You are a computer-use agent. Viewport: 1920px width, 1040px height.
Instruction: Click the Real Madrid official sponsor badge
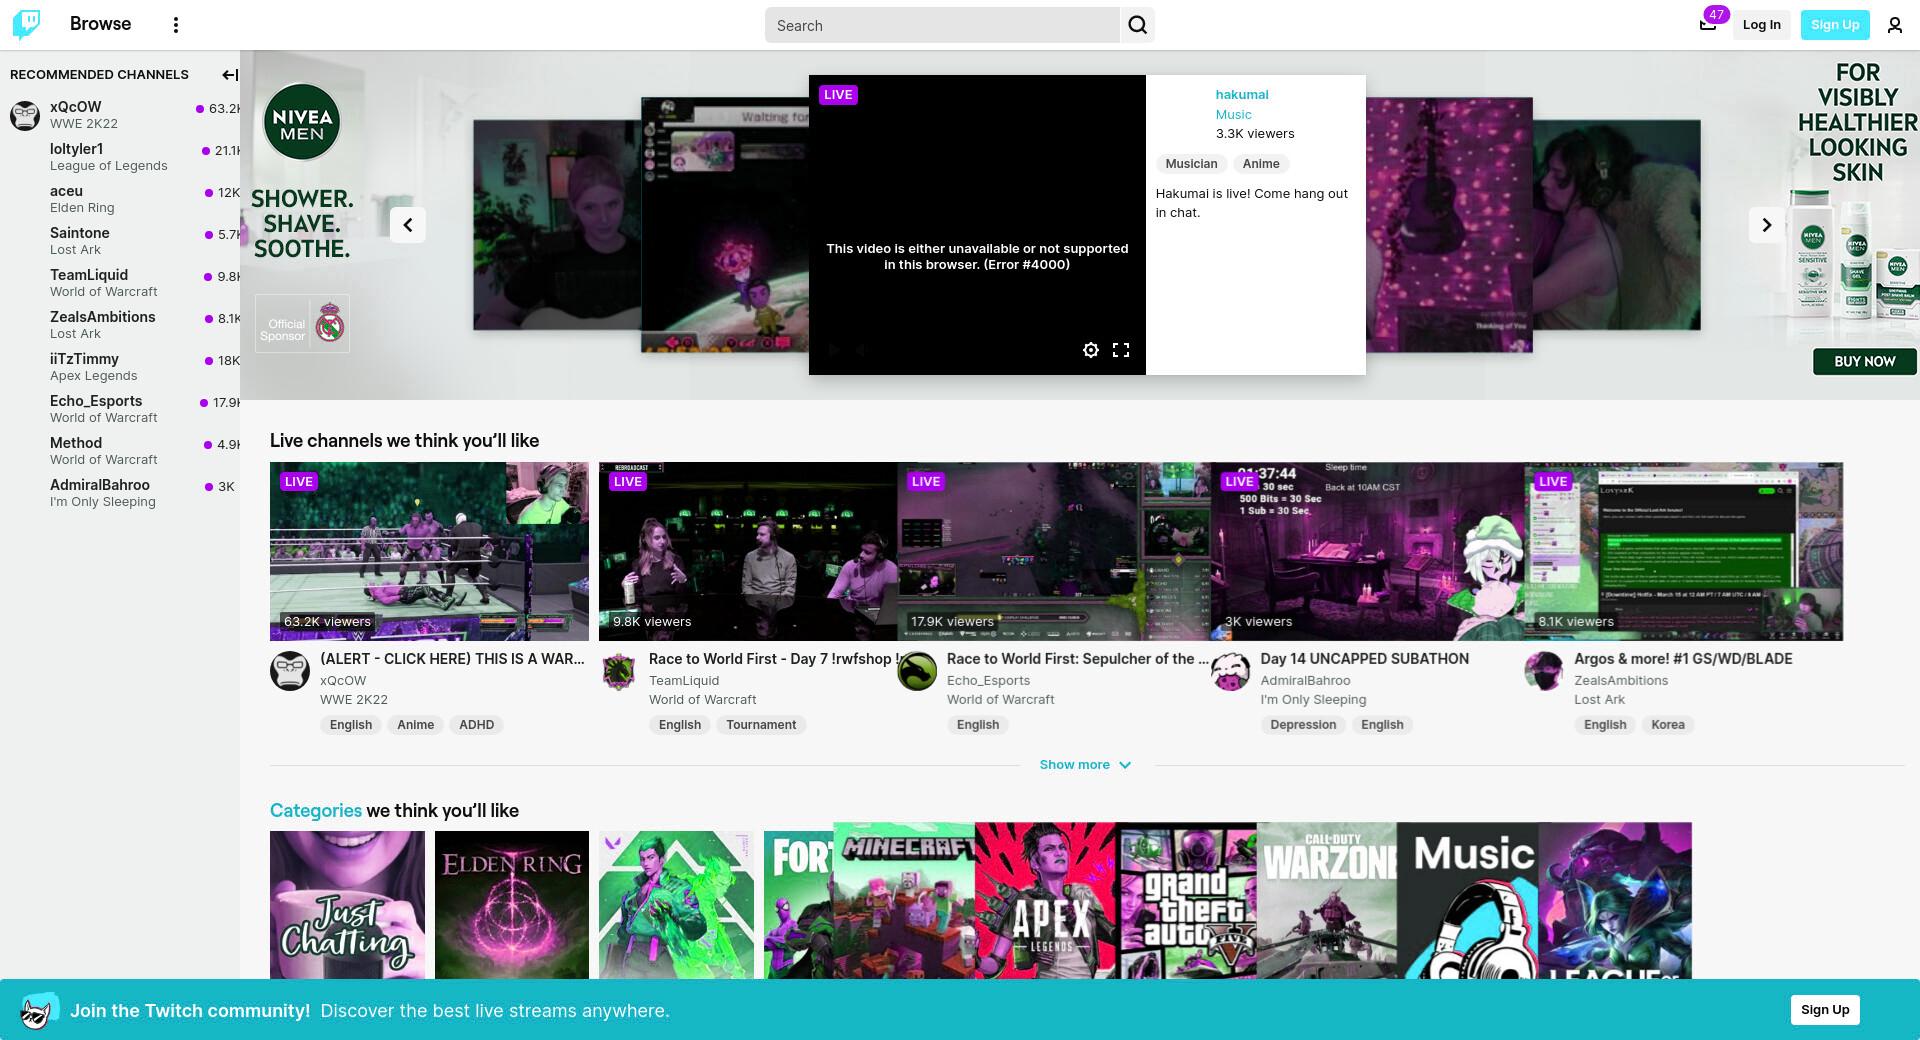click(302, 324)
